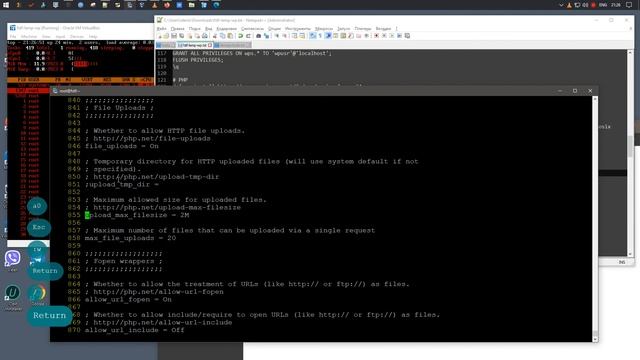Toggle Synchronize Vertical Scrolling in Notepad++

294,36
